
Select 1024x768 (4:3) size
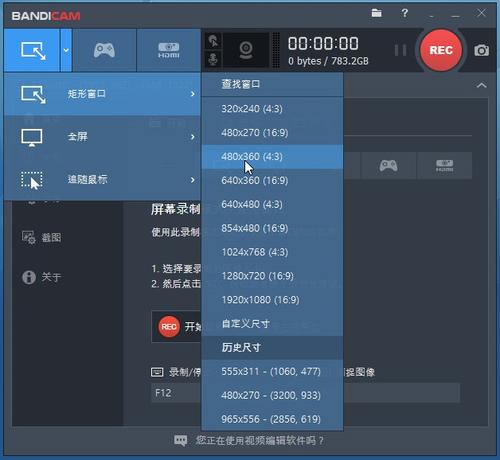coord(272,252)
